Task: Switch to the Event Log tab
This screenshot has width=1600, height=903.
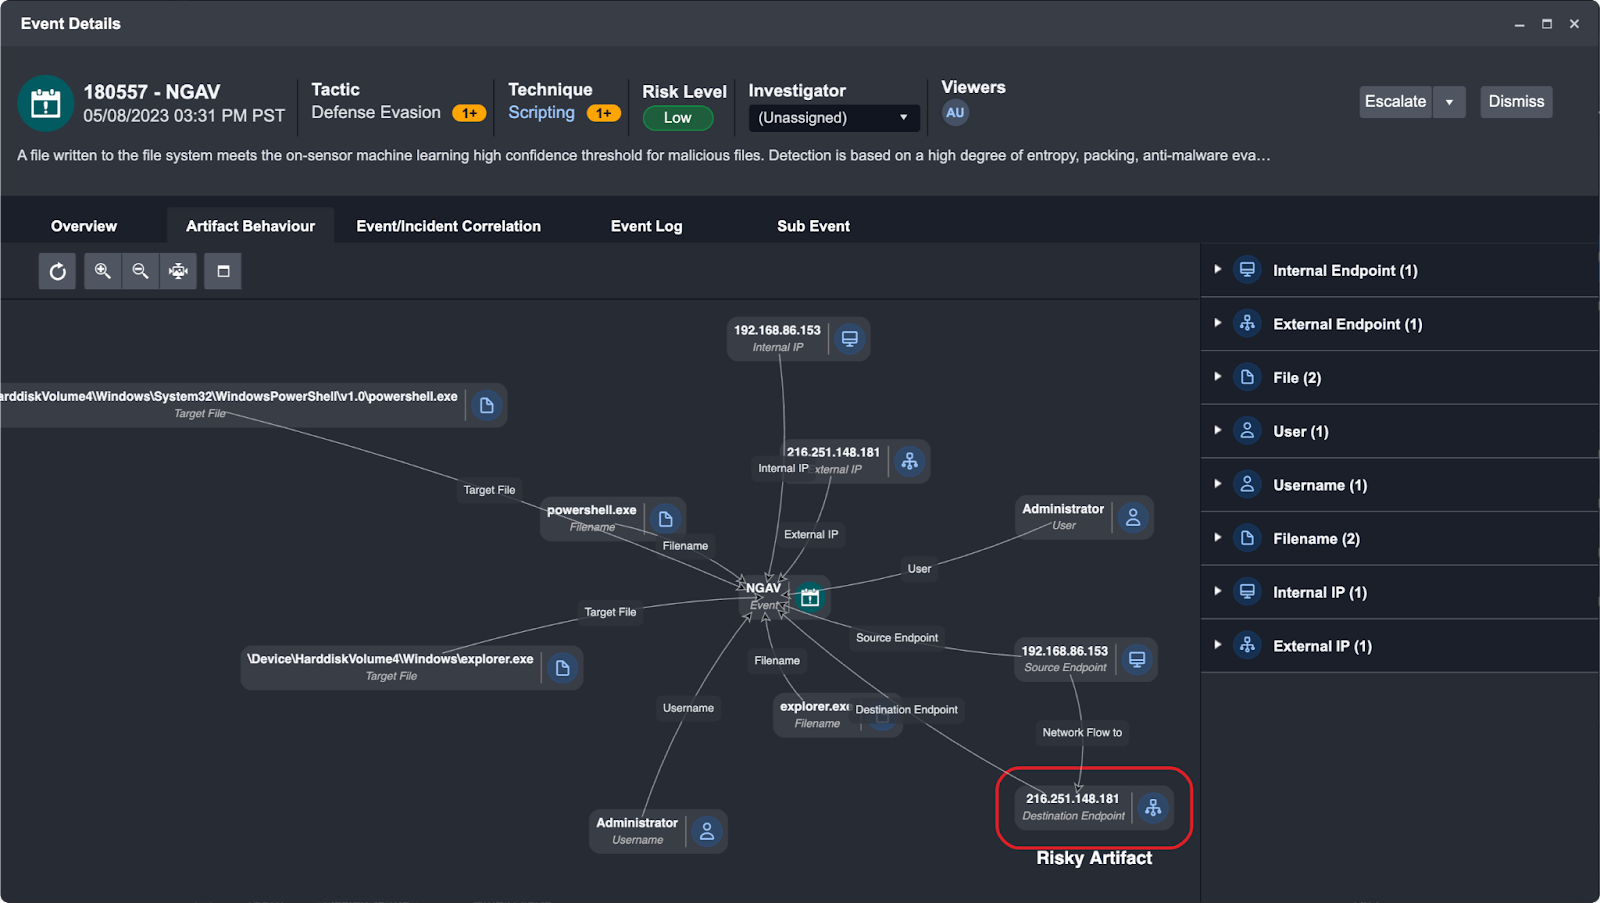Action: [646, 226]
